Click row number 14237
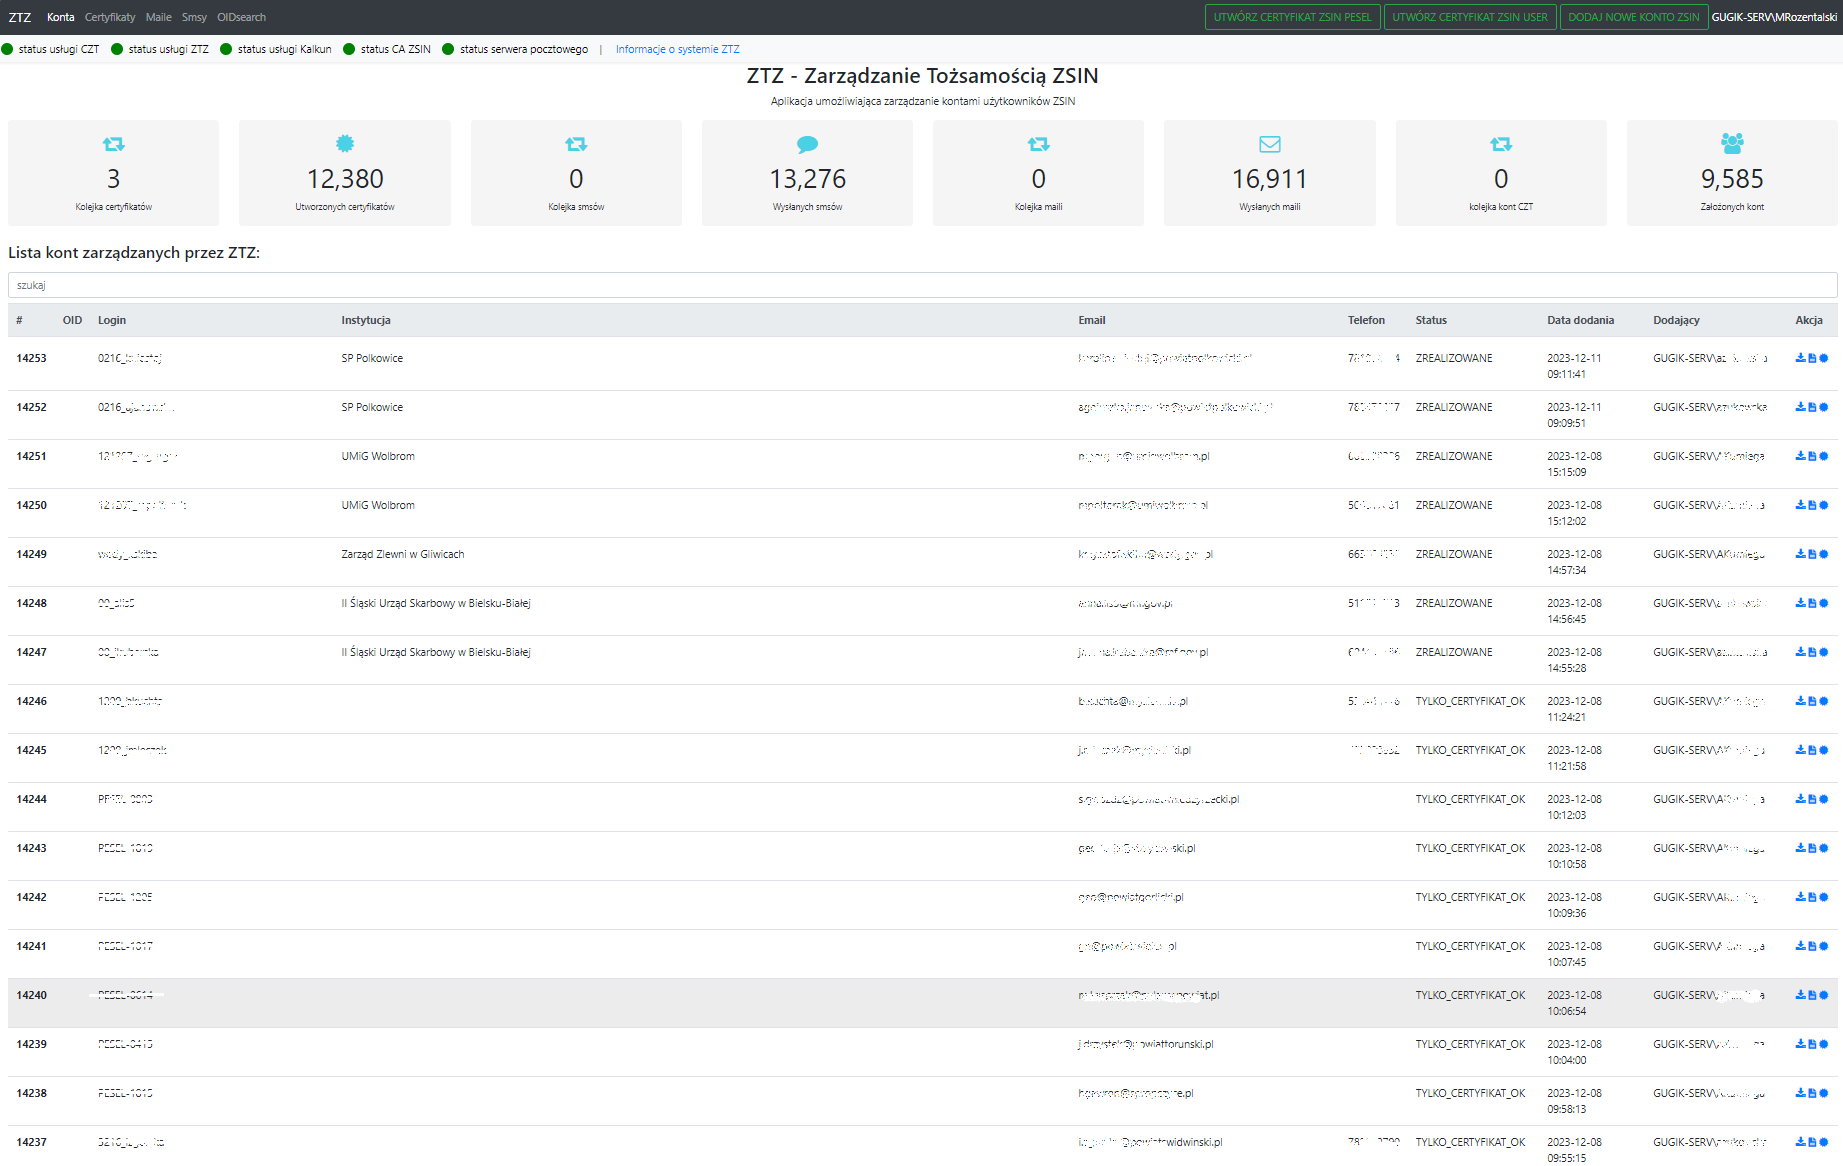Image resolution: width=1843 pixels, height=1166 pixels. click(x=32, y=1142)
